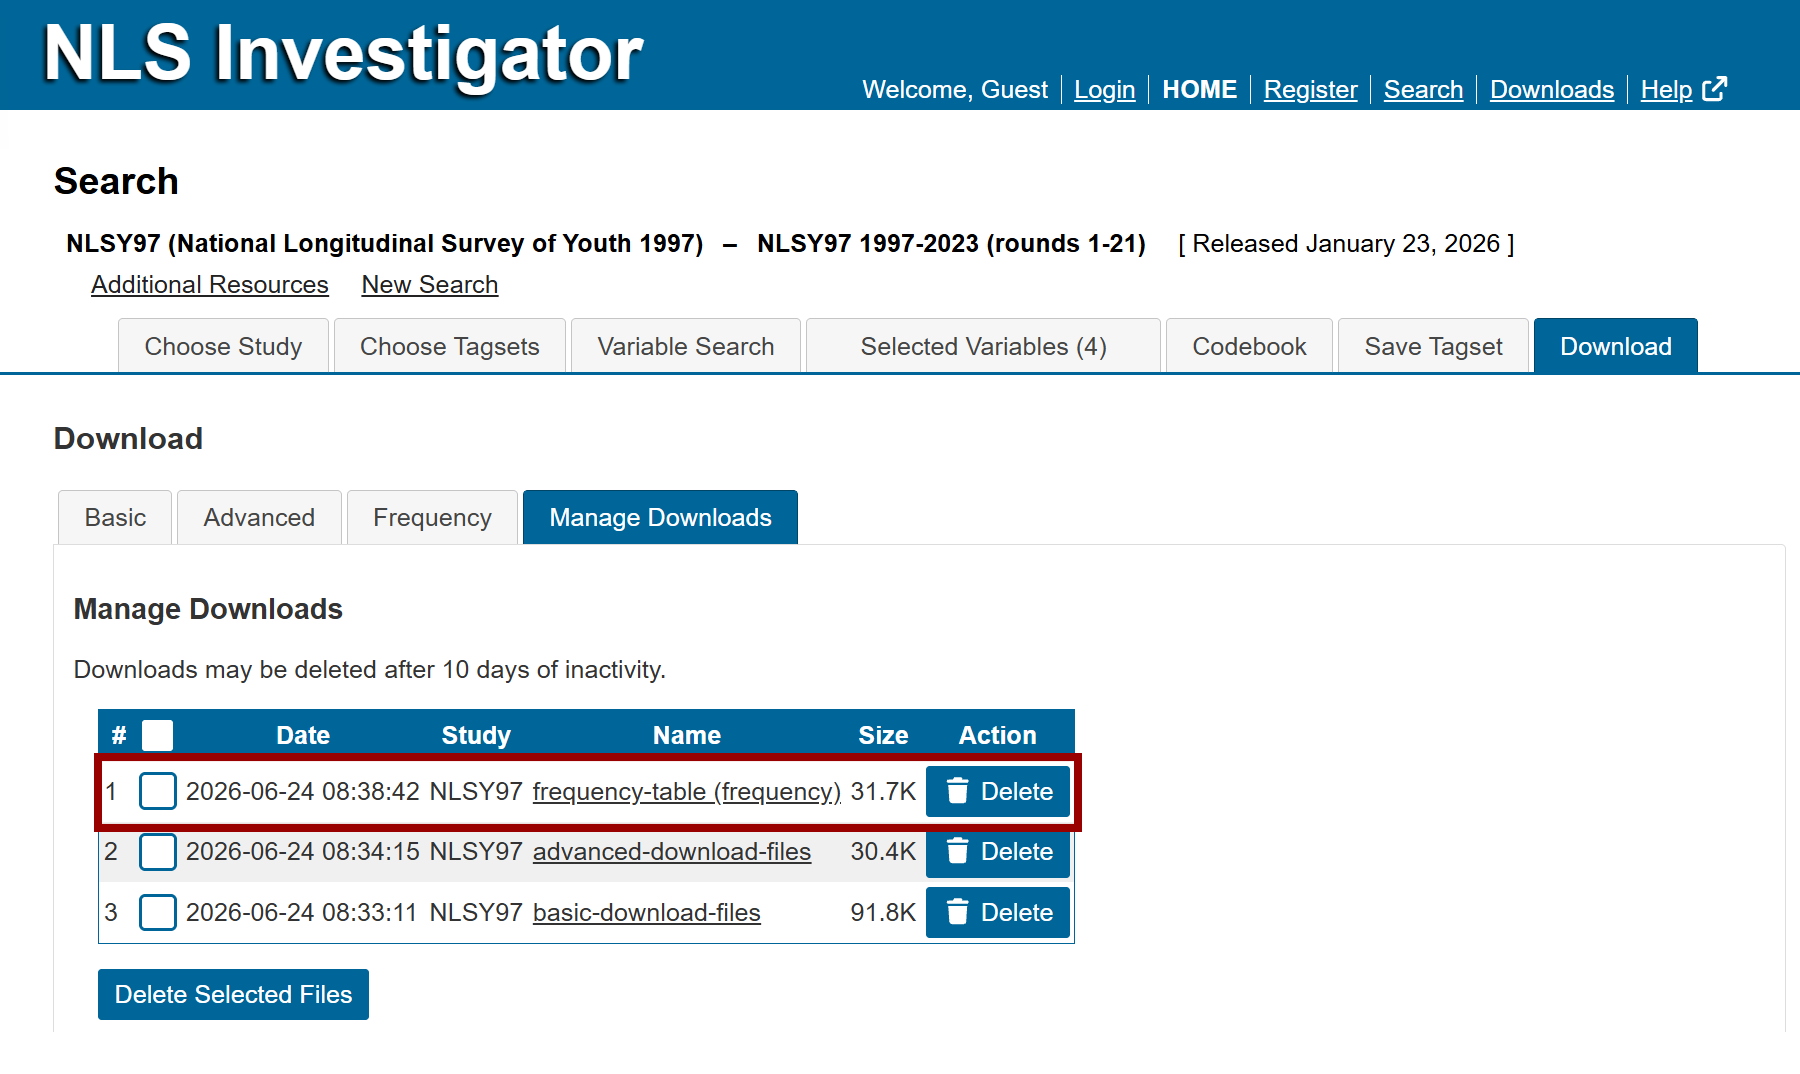This screenshot has height=1074, width=1800.
Task: Open the Save Tagset tab
Action: click(x=1433, y=346)
